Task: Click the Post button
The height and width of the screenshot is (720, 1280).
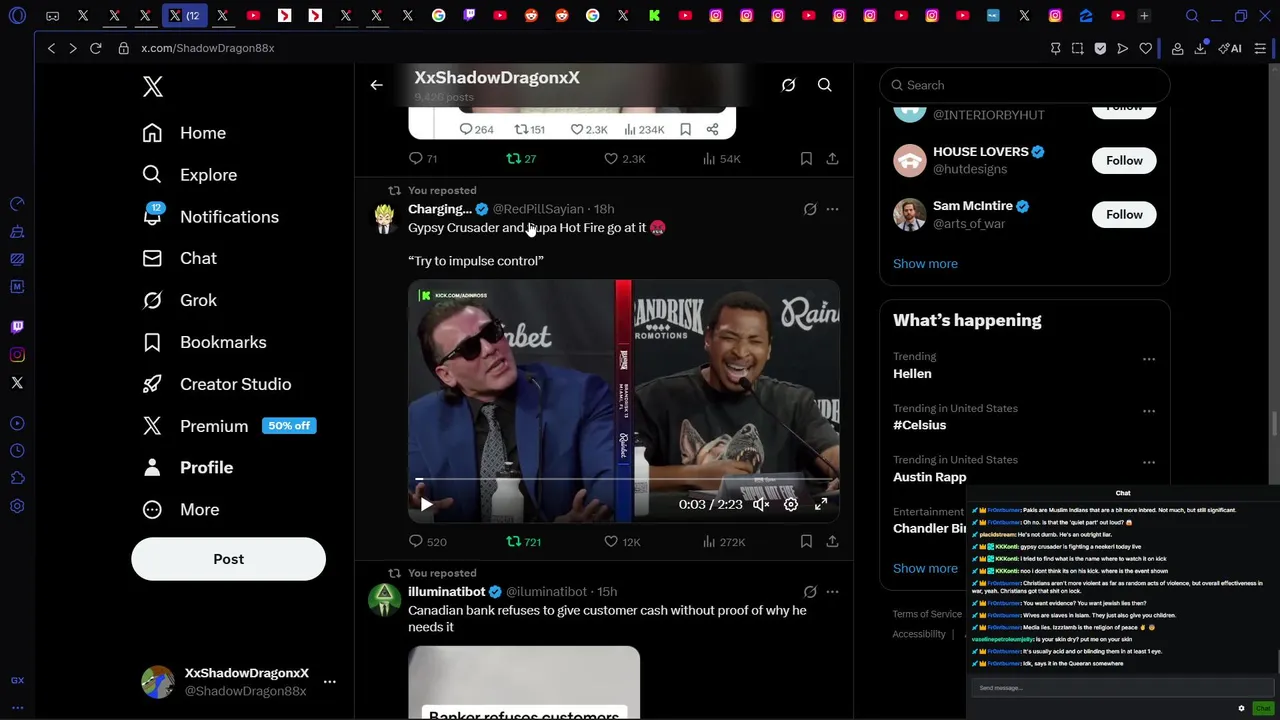Action: (228, 559)
